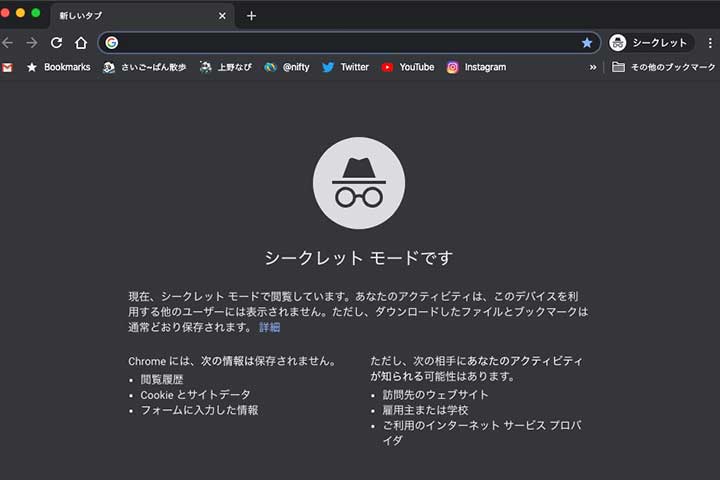Viewport: 720px width, 480px height.
Task: Click the 詳細 learn more link
Action: [270, 327]
